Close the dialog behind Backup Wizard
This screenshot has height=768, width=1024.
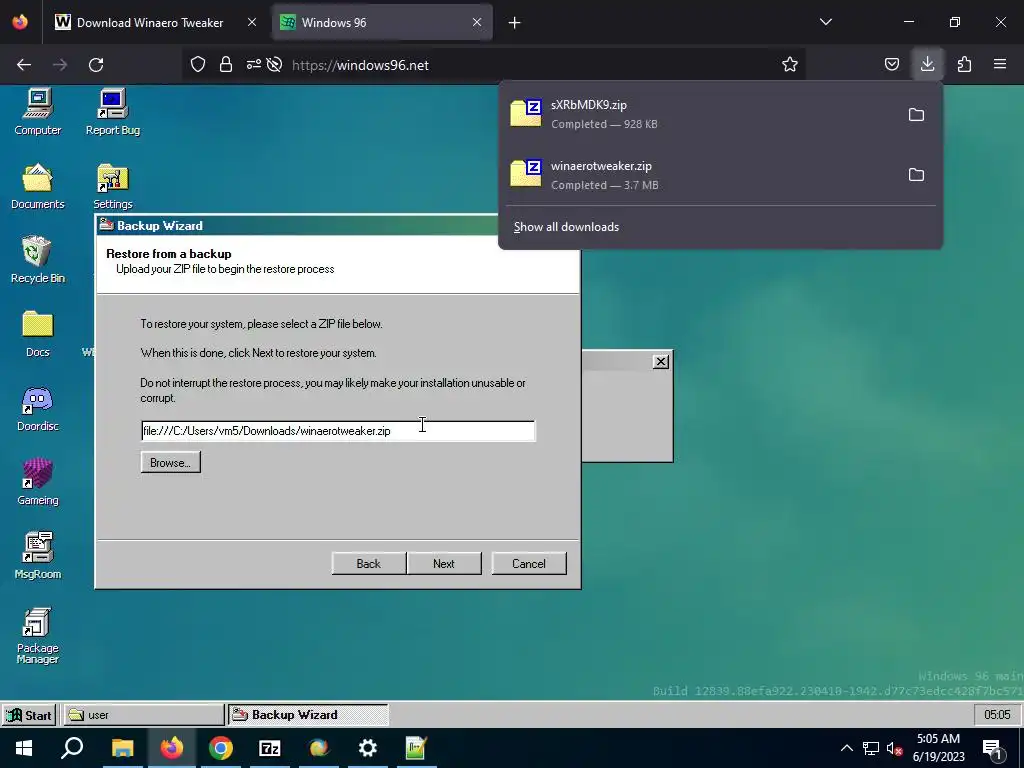(x=661, y=362)
